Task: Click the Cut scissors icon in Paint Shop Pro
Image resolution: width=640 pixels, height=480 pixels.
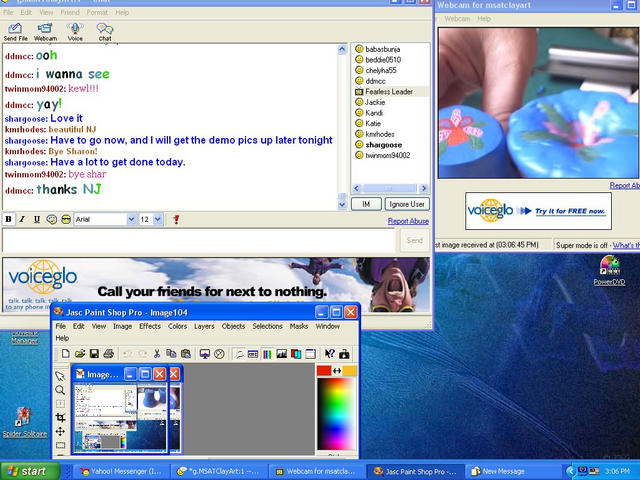Action: point(157,353)
